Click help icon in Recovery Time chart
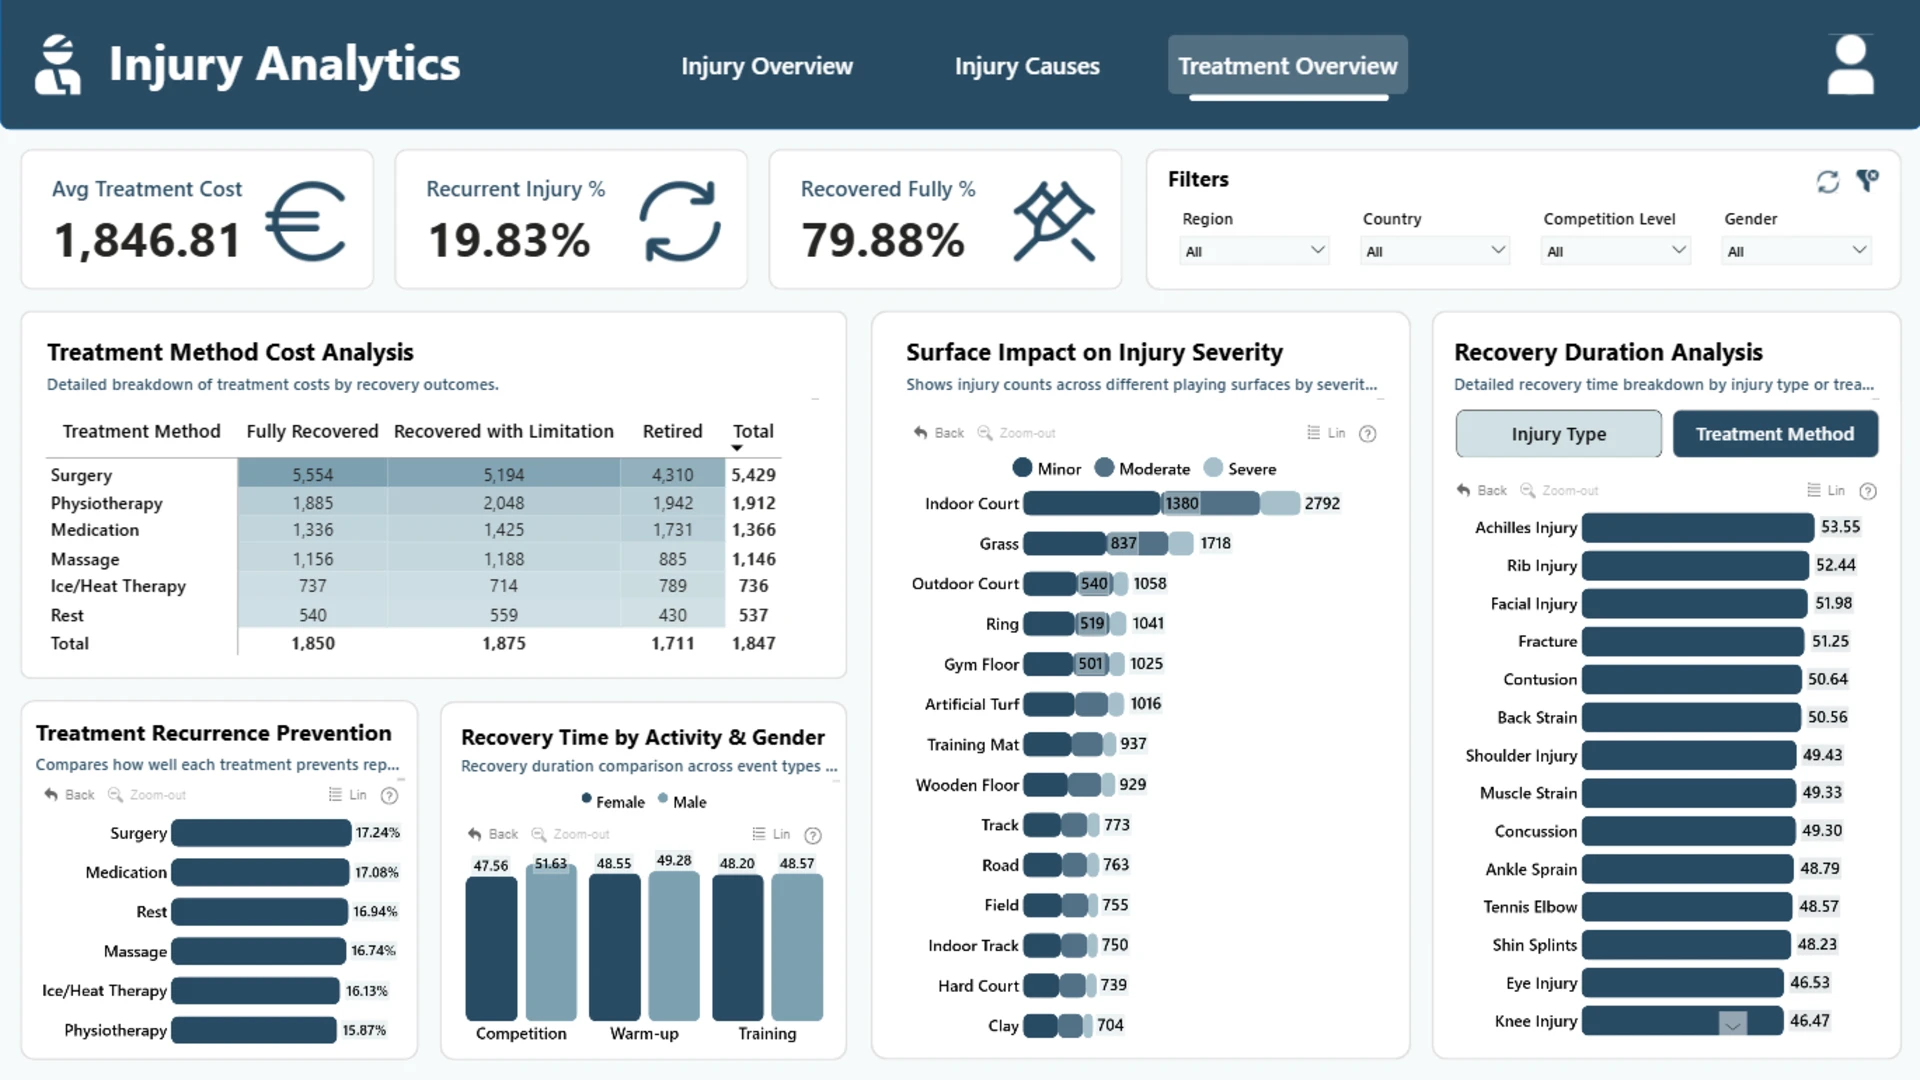This screenshot has width=1920, height=1080. 813,835
